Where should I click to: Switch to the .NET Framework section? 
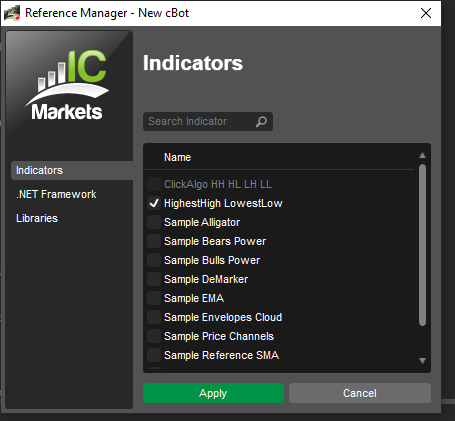click(x=56, y=194)
